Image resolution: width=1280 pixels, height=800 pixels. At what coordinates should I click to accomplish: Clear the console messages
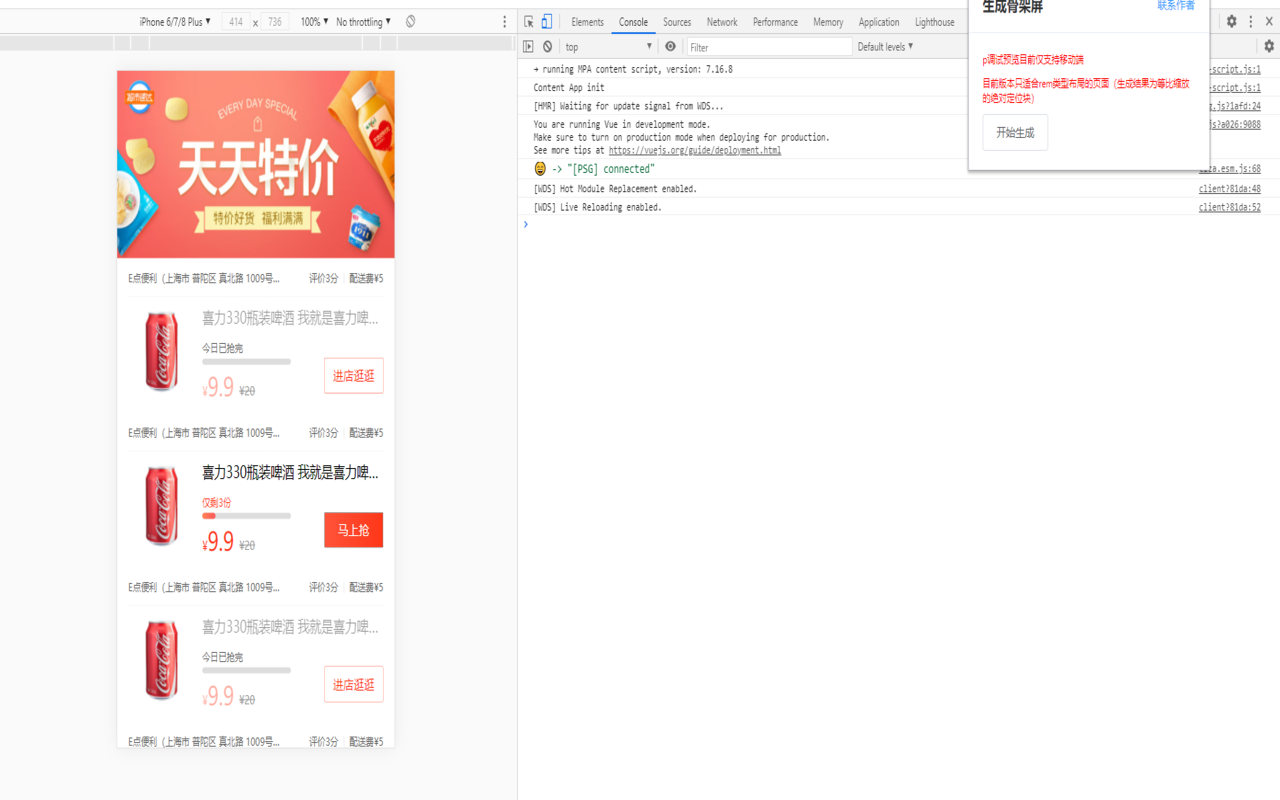[x=548, y=47]
